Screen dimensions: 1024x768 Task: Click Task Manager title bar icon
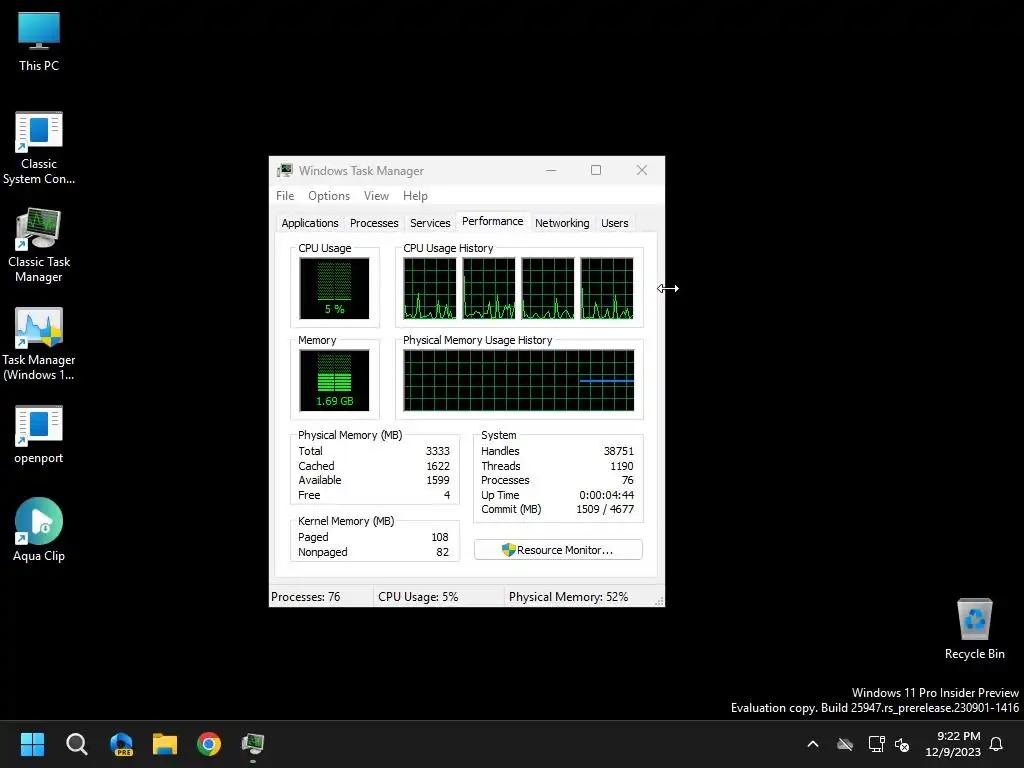284,170
